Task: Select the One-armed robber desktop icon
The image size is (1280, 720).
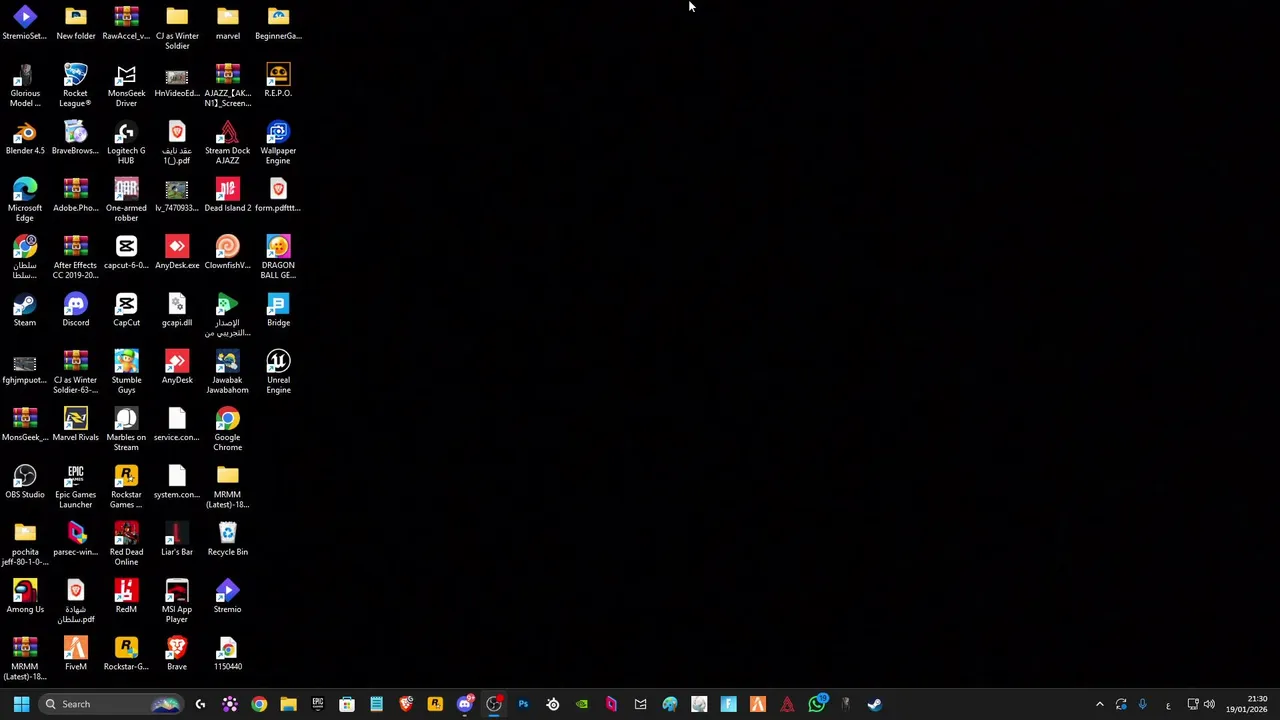Action: click(126, 201)
